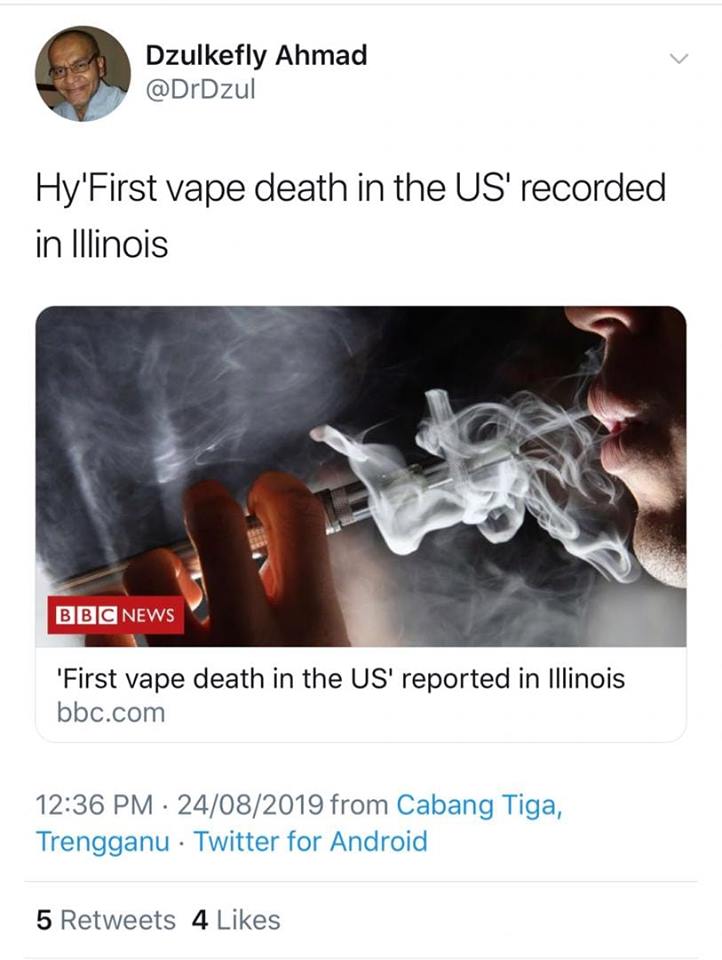
Task: Open the @DrDzul handle
Action: [x=200, y=90]
